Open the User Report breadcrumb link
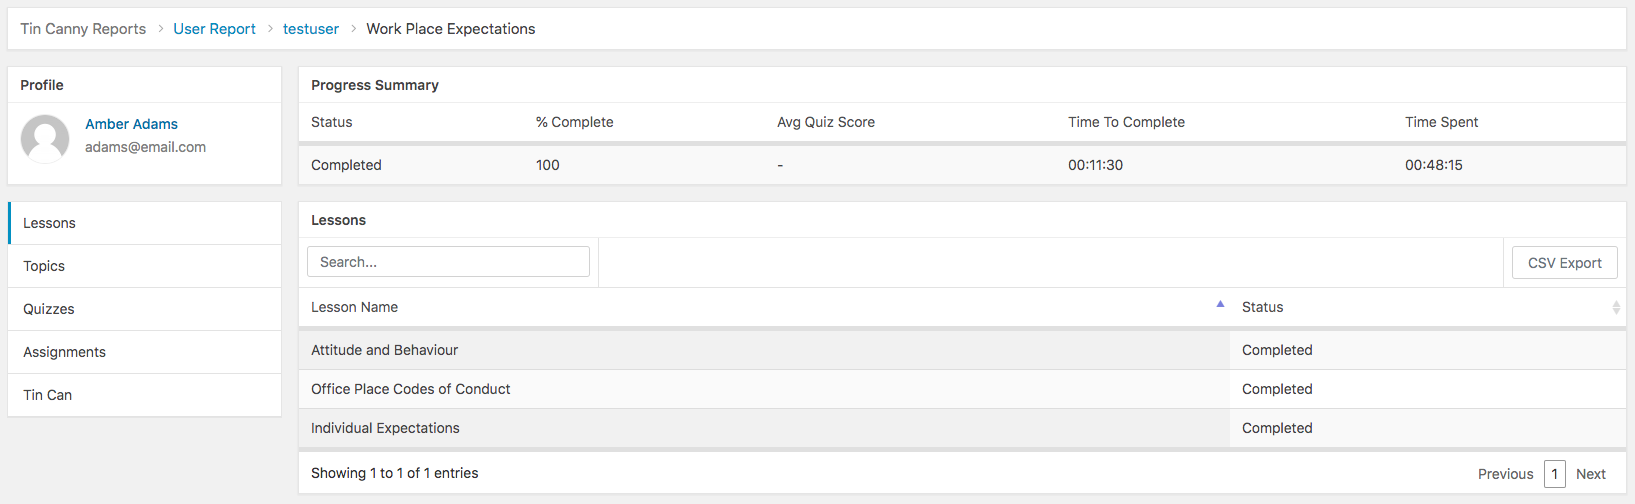 tap(214, 29)
